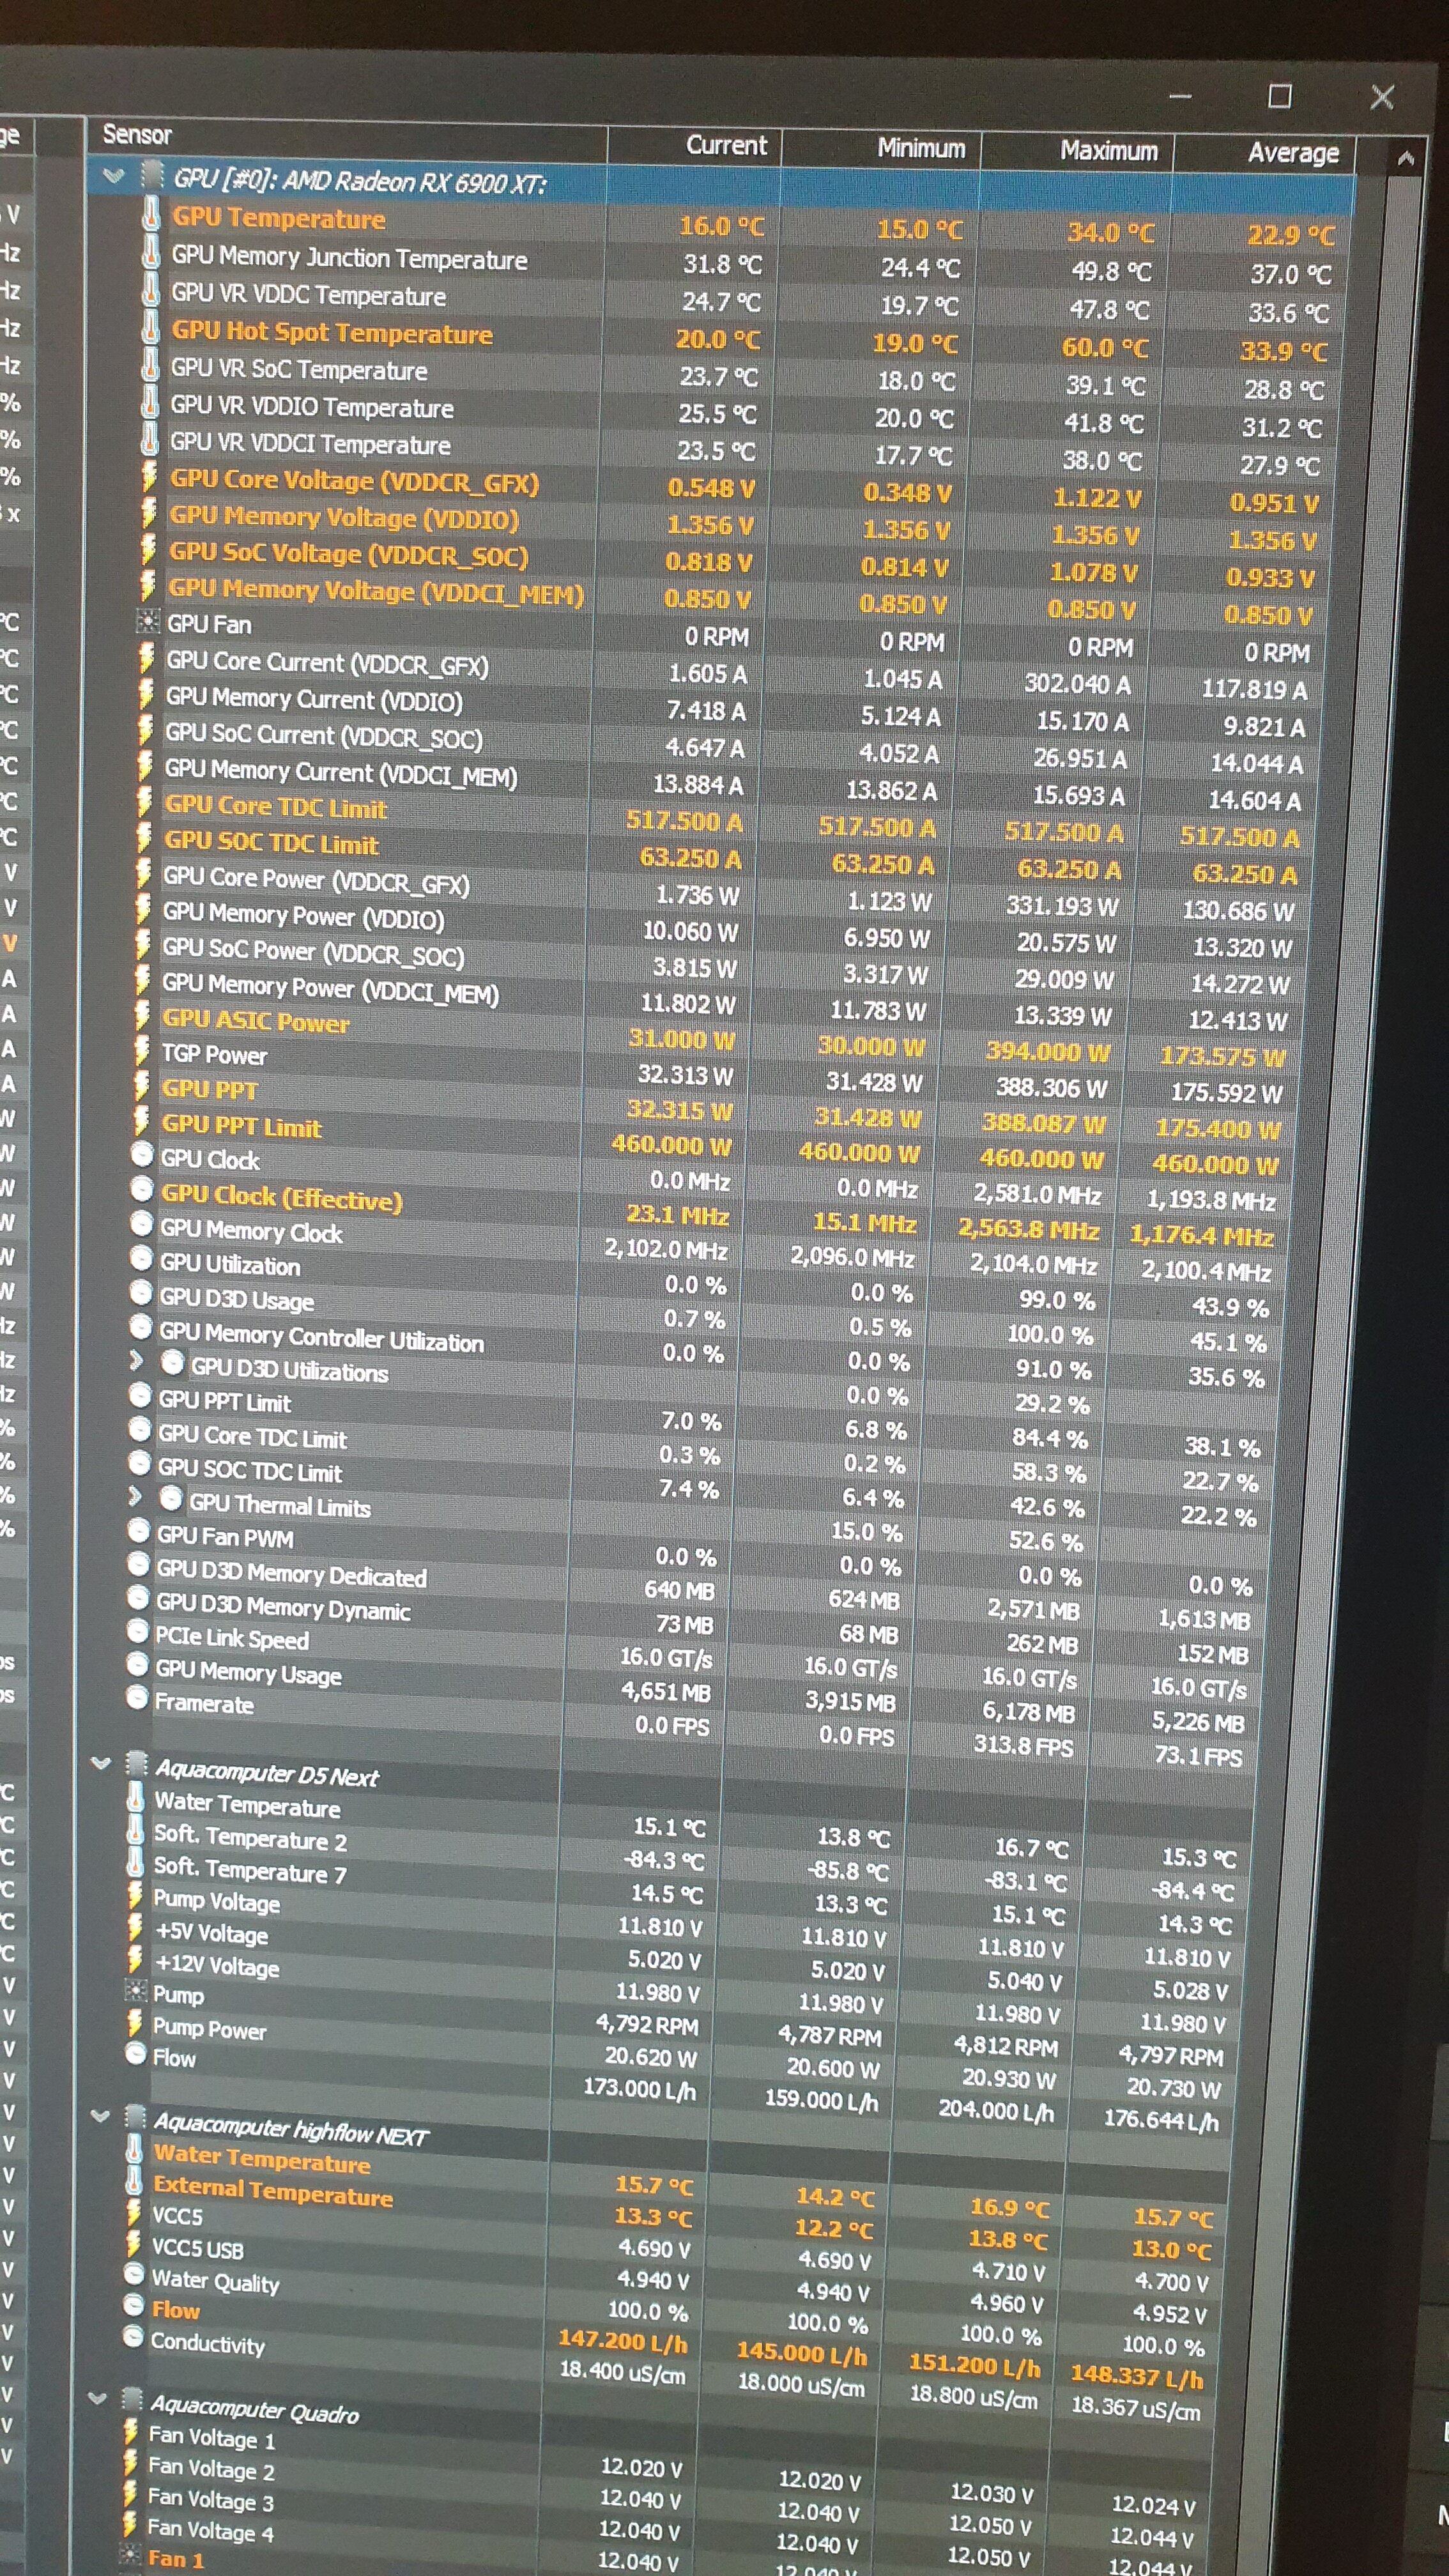Image resolution: width=1449 pixels, height=2576 pixels.
Task: Click the bolt icon of GPU Core TDC Limit
Action: click(145, 802)
